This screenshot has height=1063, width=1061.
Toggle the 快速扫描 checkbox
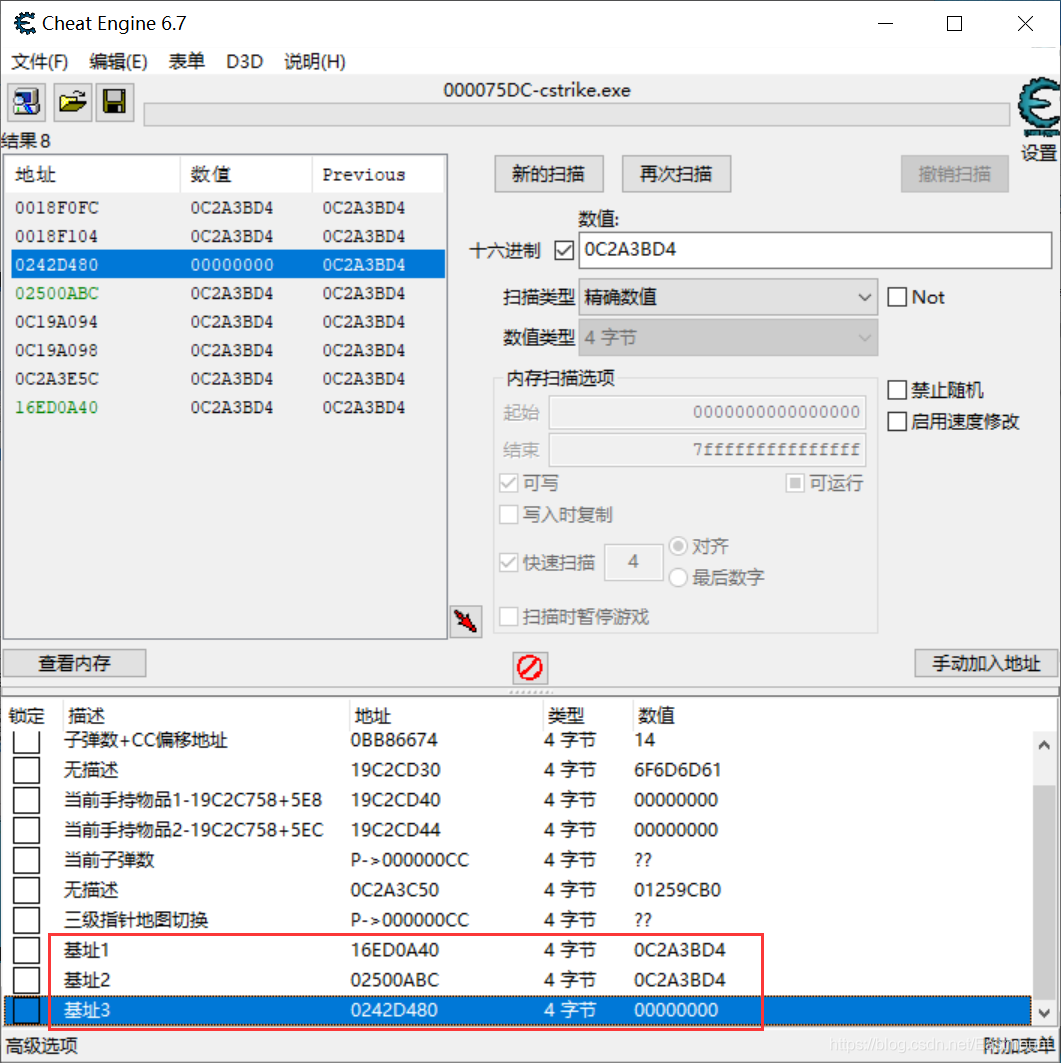pyautogui.click(x=508, y=562)
